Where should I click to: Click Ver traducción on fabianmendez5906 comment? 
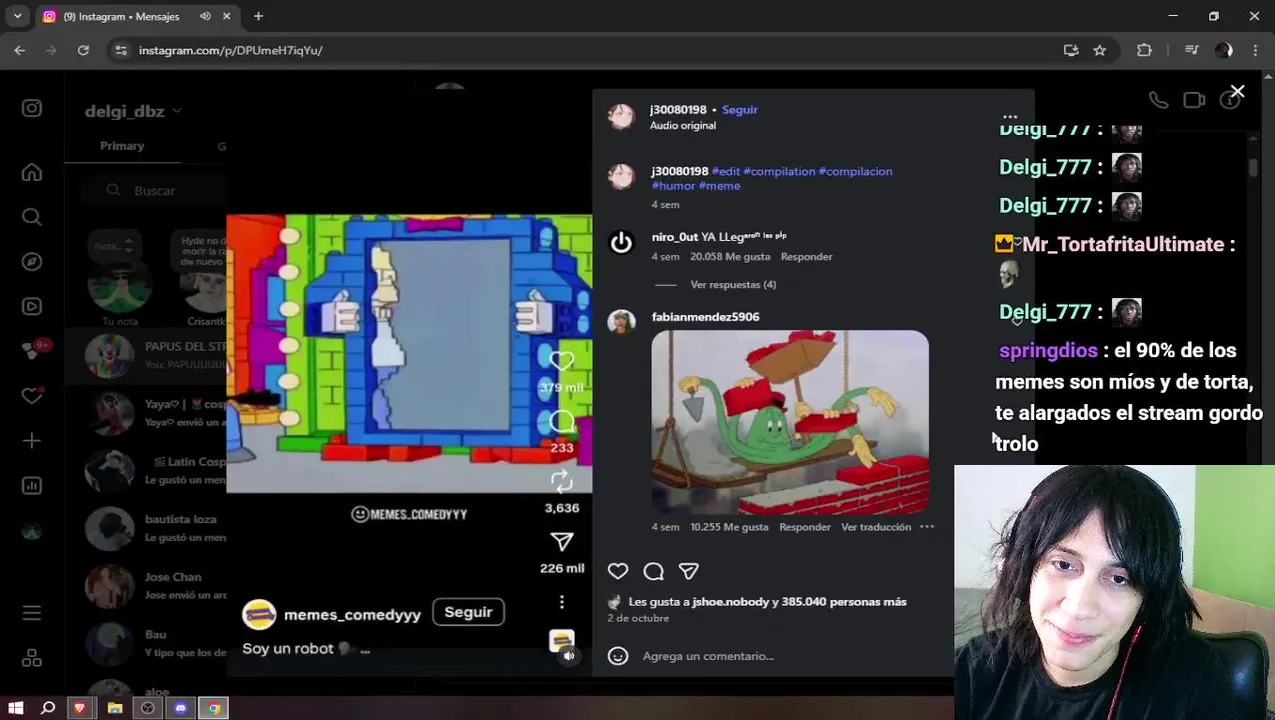coord(876,527)
